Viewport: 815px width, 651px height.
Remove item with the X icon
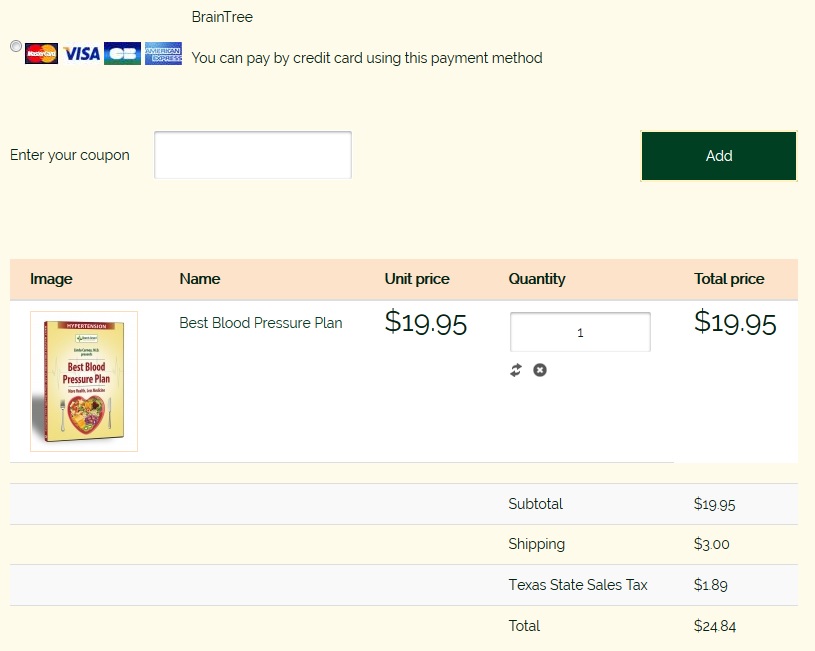coord(540,370)
